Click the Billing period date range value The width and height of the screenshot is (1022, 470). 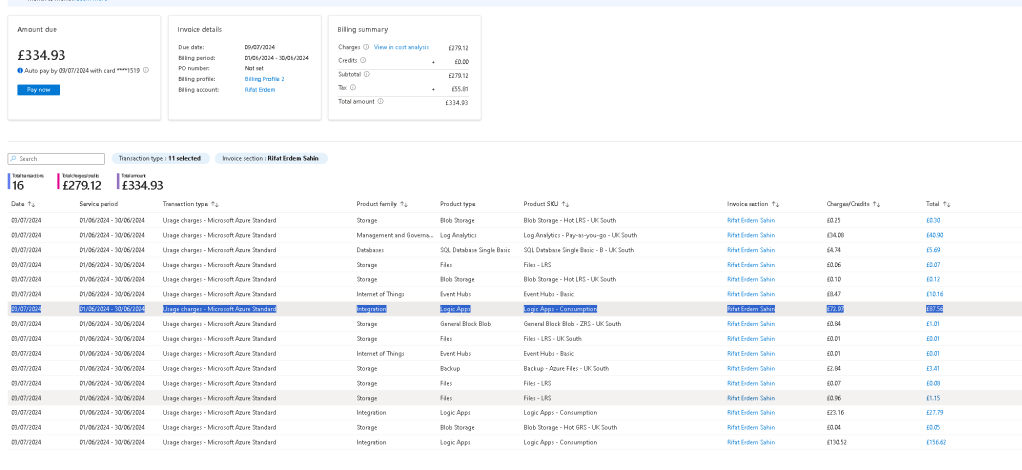[x=276, y=58]
